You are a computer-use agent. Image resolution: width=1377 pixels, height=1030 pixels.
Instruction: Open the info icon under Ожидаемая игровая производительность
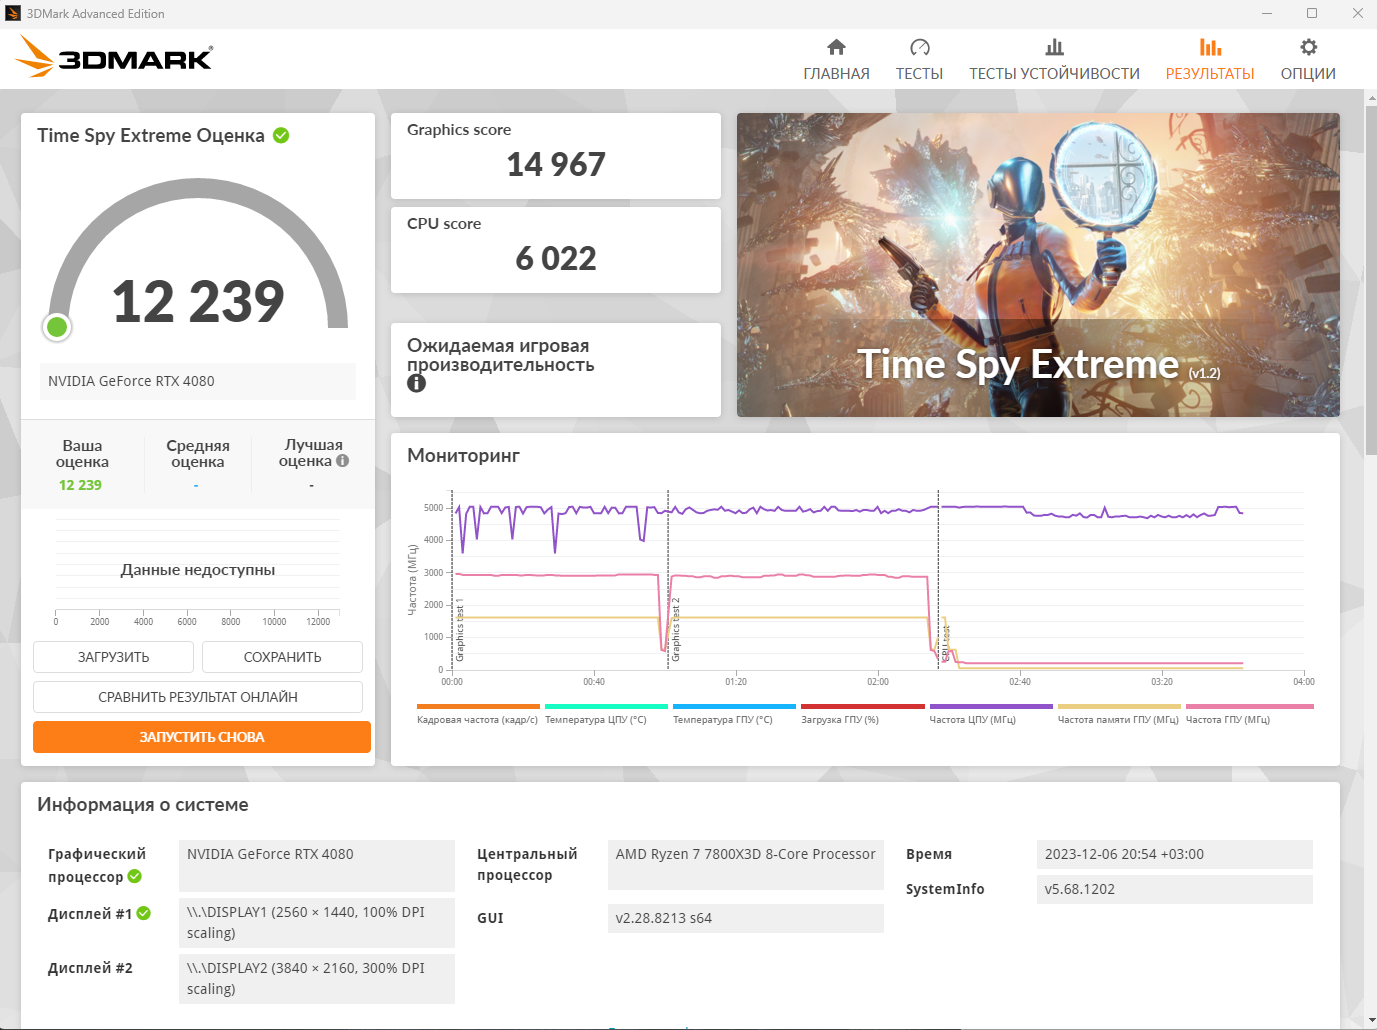point(417,383)
